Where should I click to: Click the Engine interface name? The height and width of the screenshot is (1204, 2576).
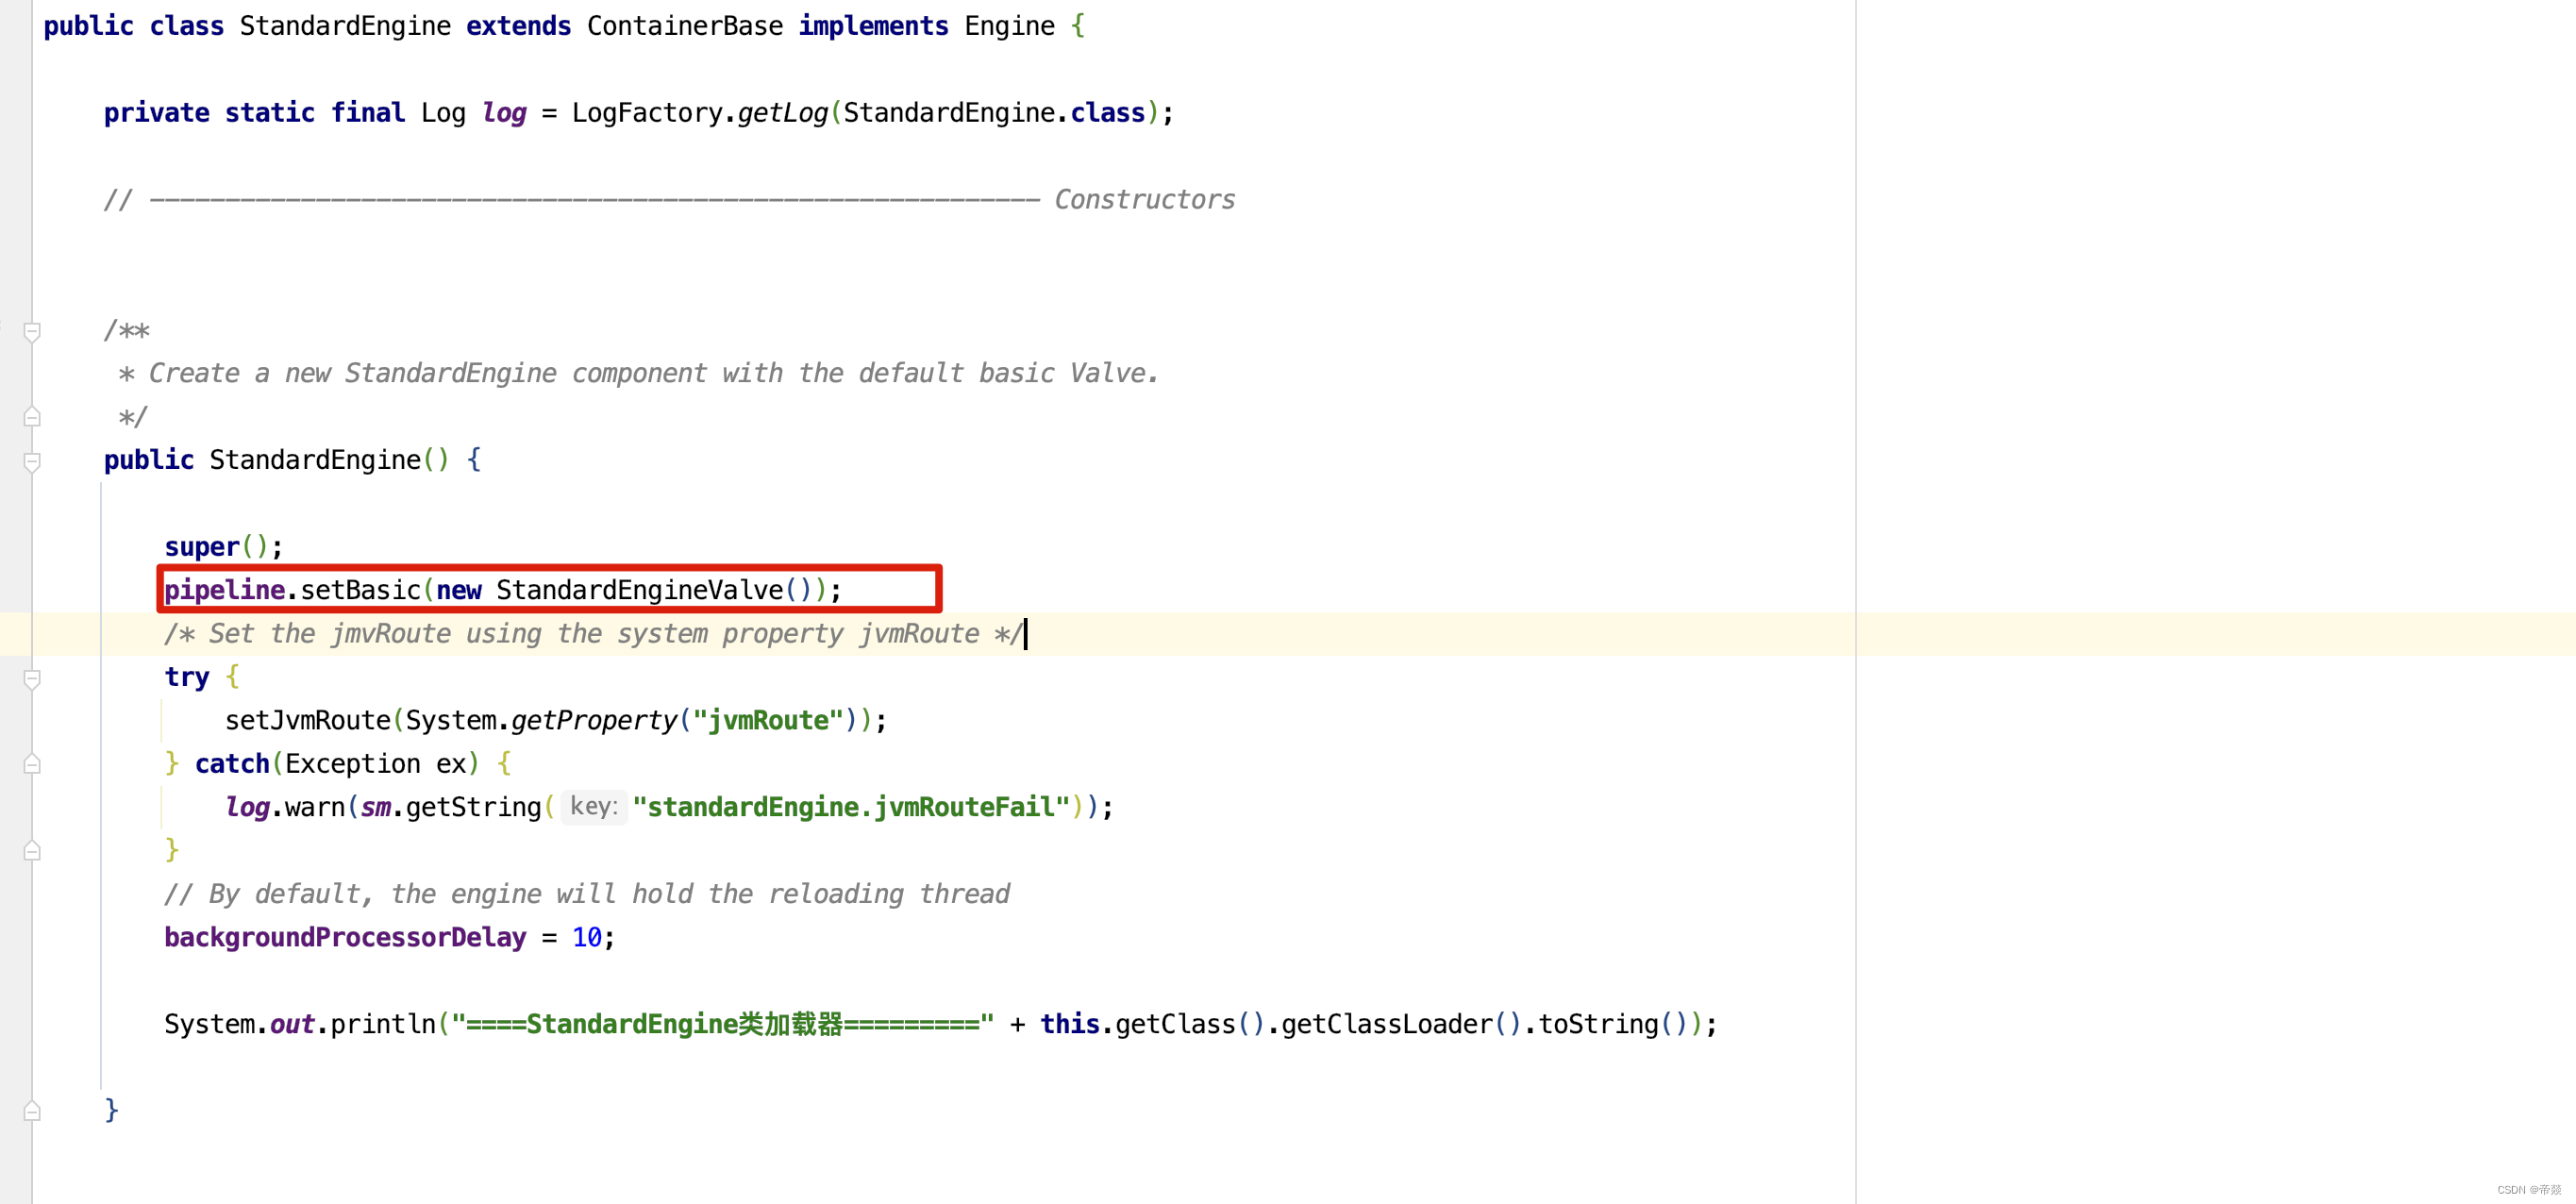tap(1009, 26)
